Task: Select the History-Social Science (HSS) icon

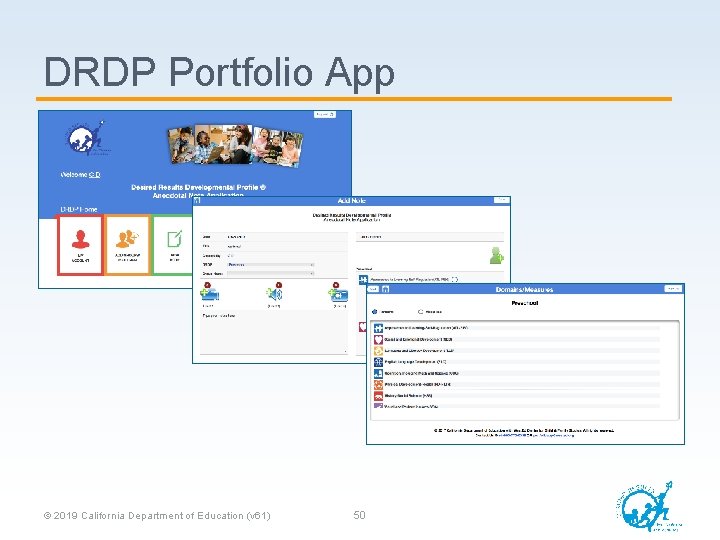Action: (378, 395)
